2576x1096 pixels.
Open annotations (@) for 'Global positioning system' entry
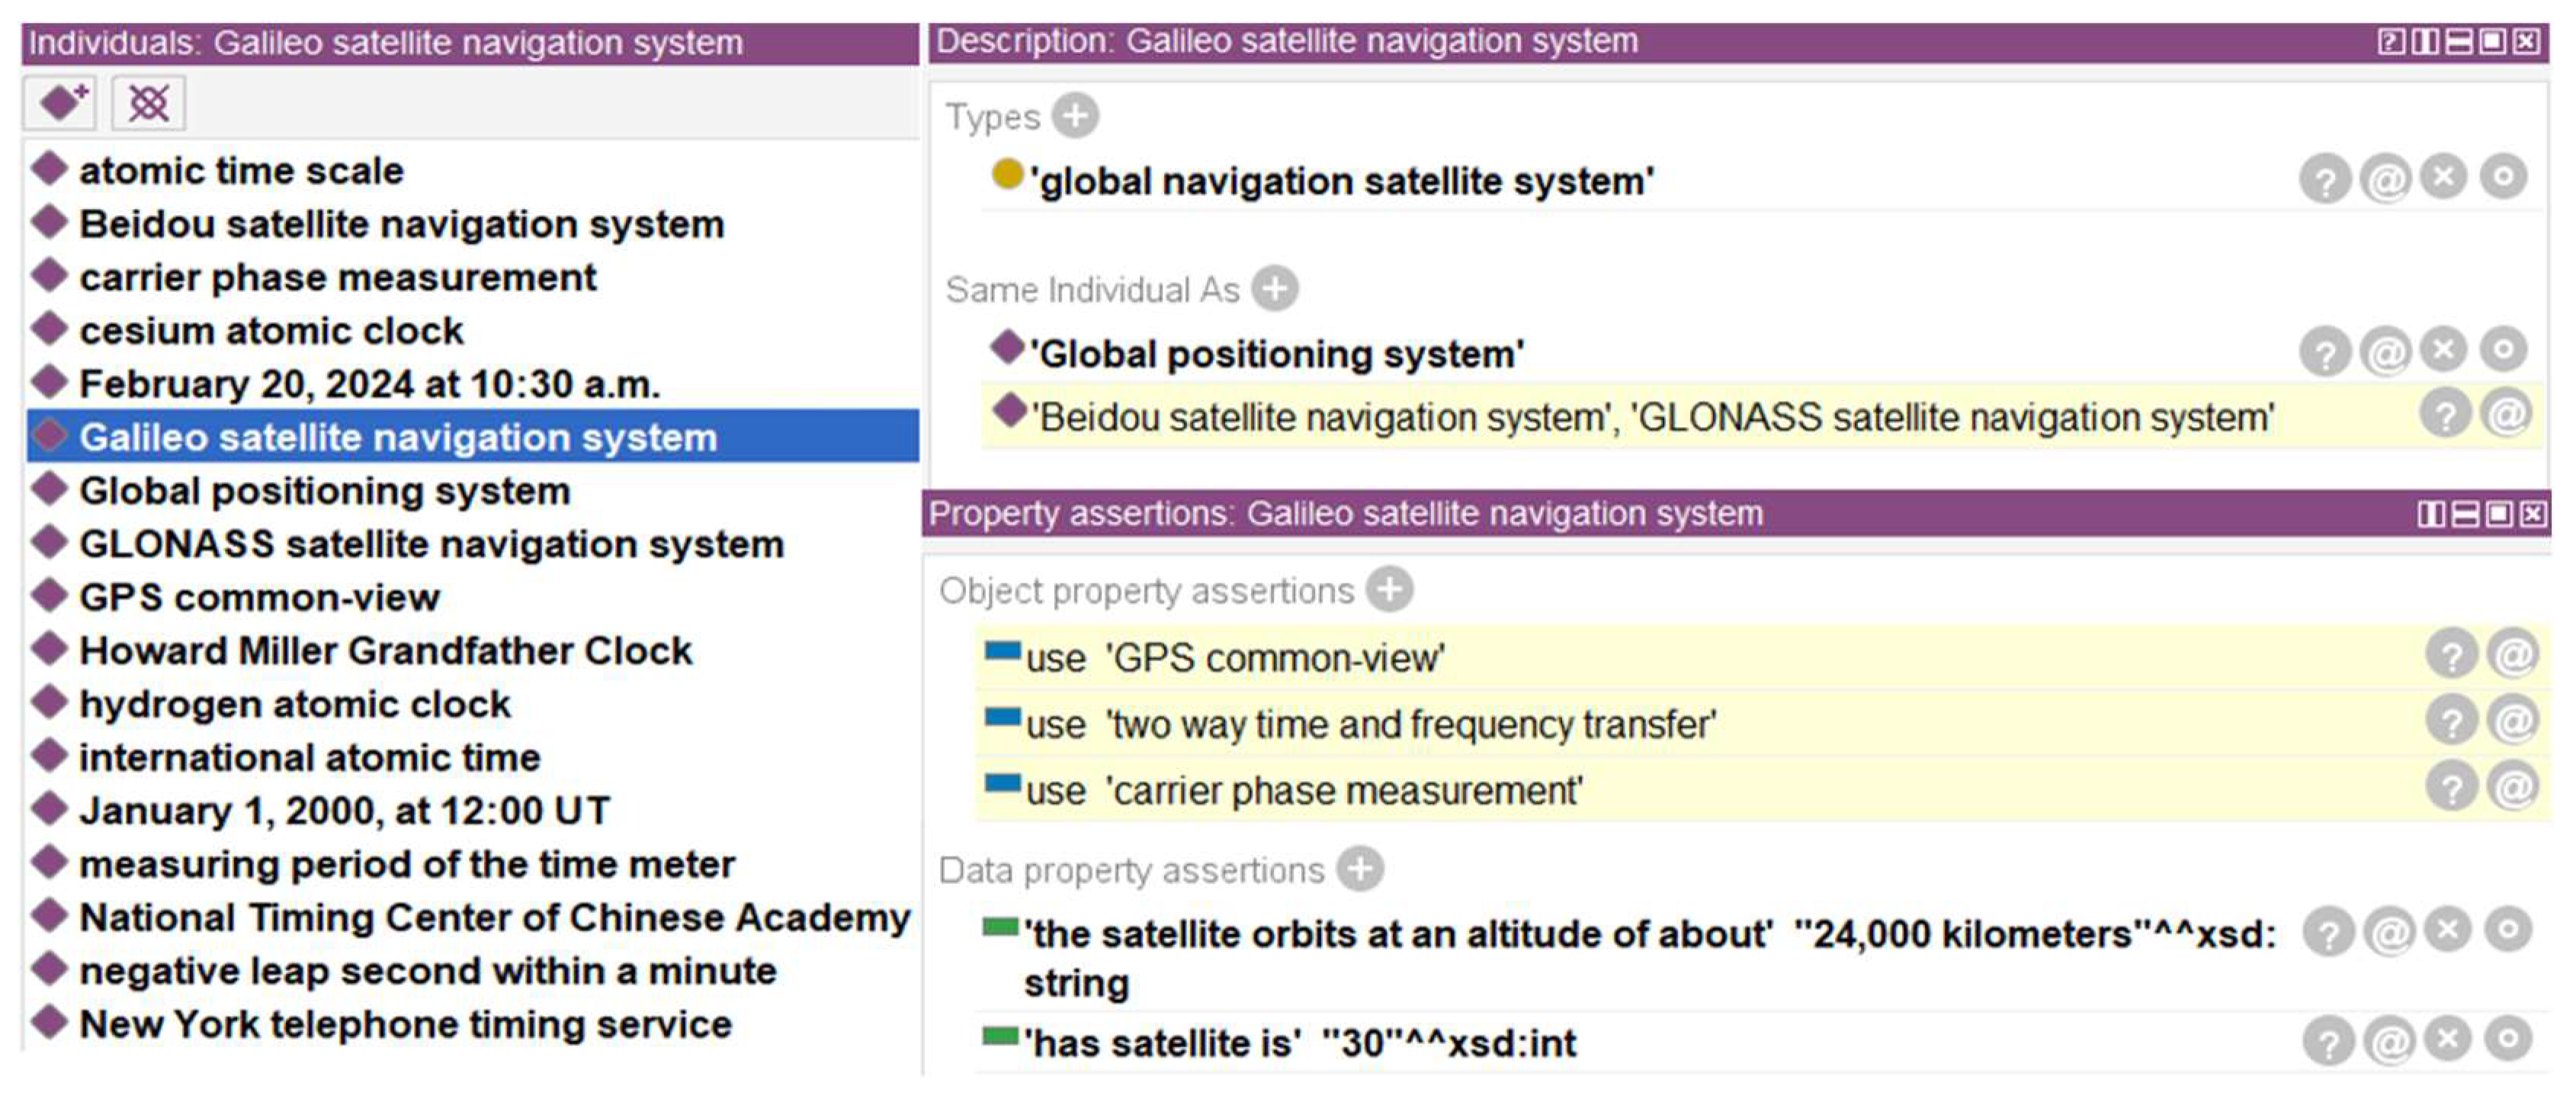click(x=2386, y=352)
